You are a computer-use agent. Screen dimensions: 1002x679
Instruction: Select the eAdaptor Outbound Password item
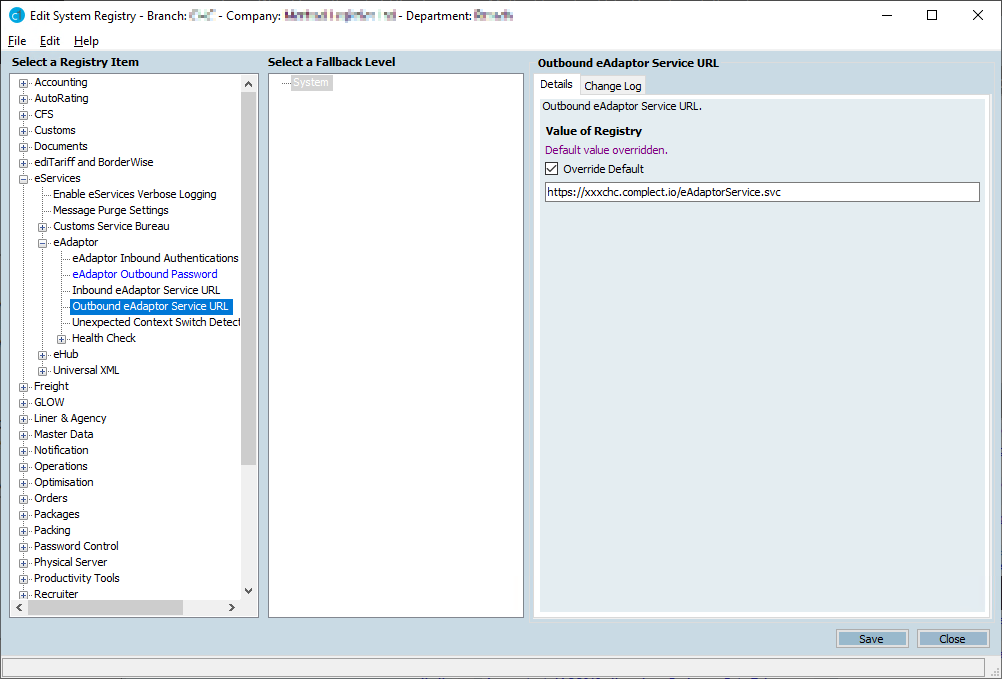pyautogui.click(x=144, y=274)
